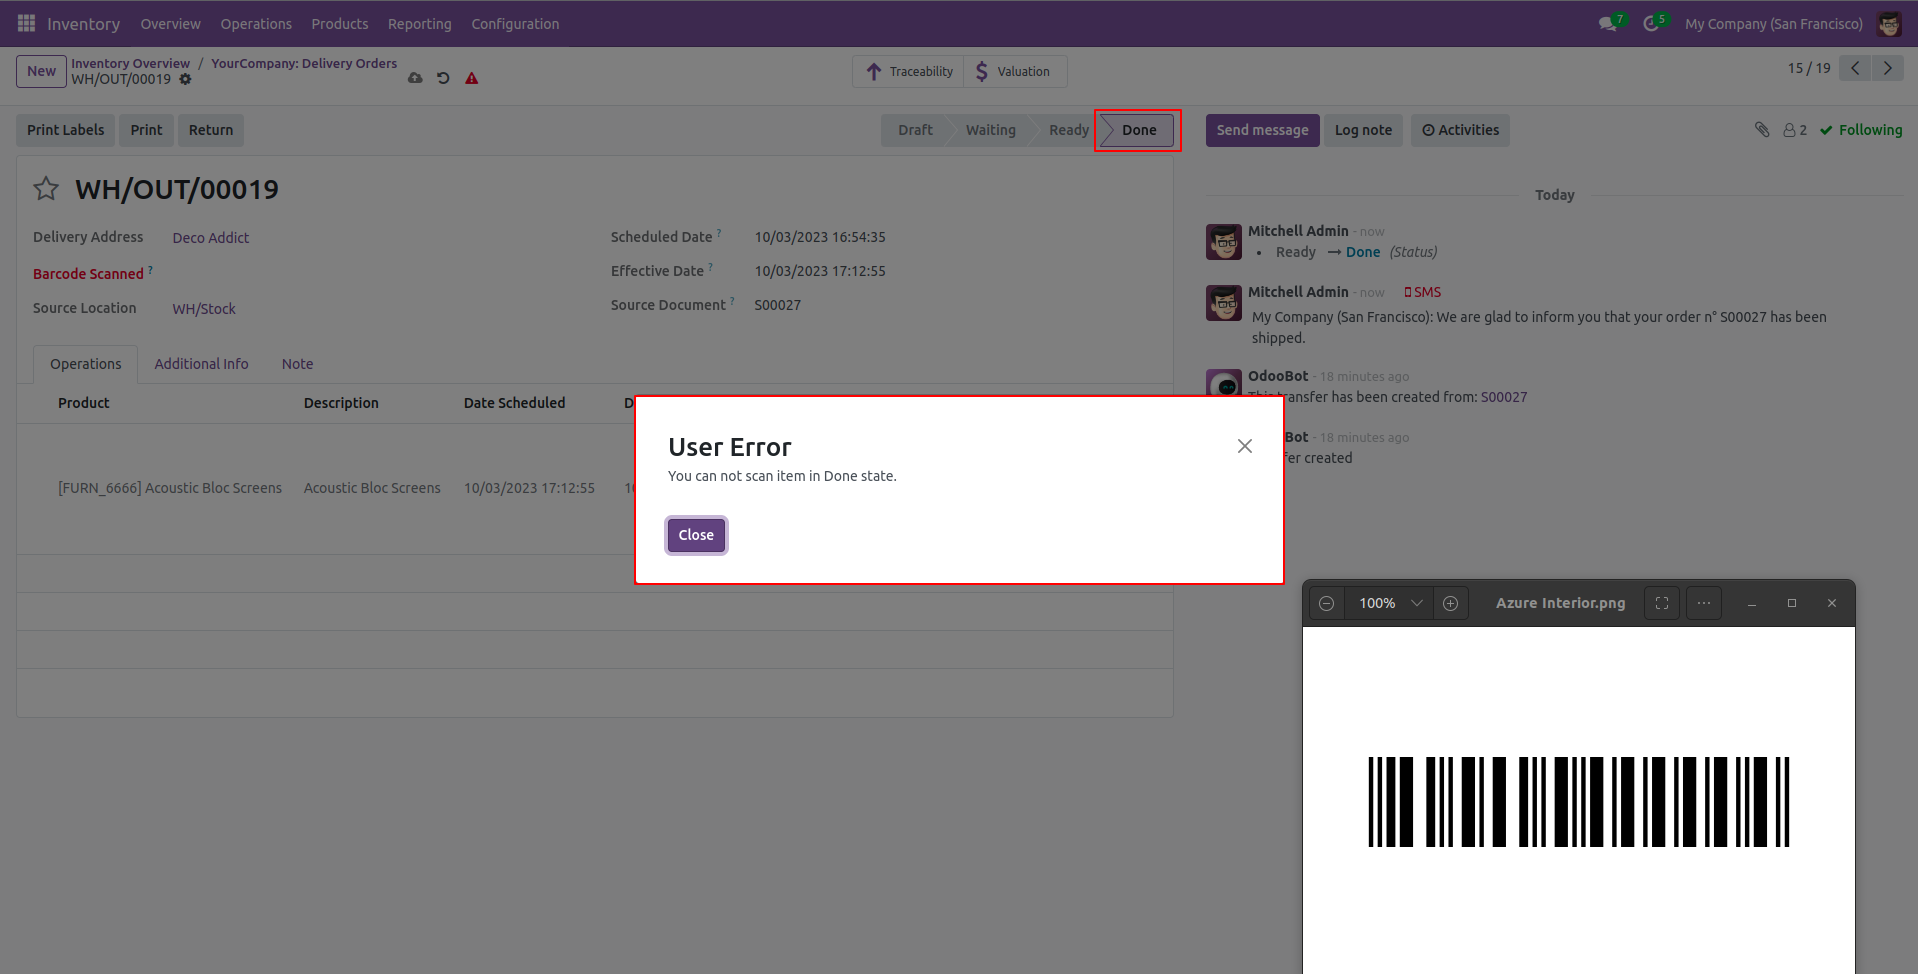The width and height of the screenshot is (1918, 974).
Task: Click the cloud save icon
Action: [415, 78]
